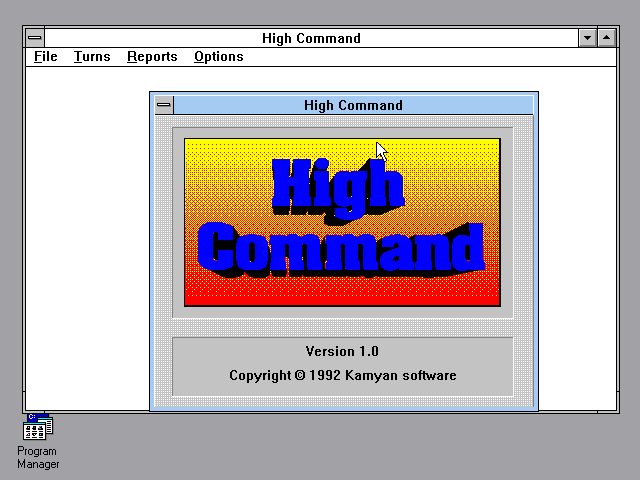
Task: Open the splash dialog's control-menu box
Action: tap(164, 105)
